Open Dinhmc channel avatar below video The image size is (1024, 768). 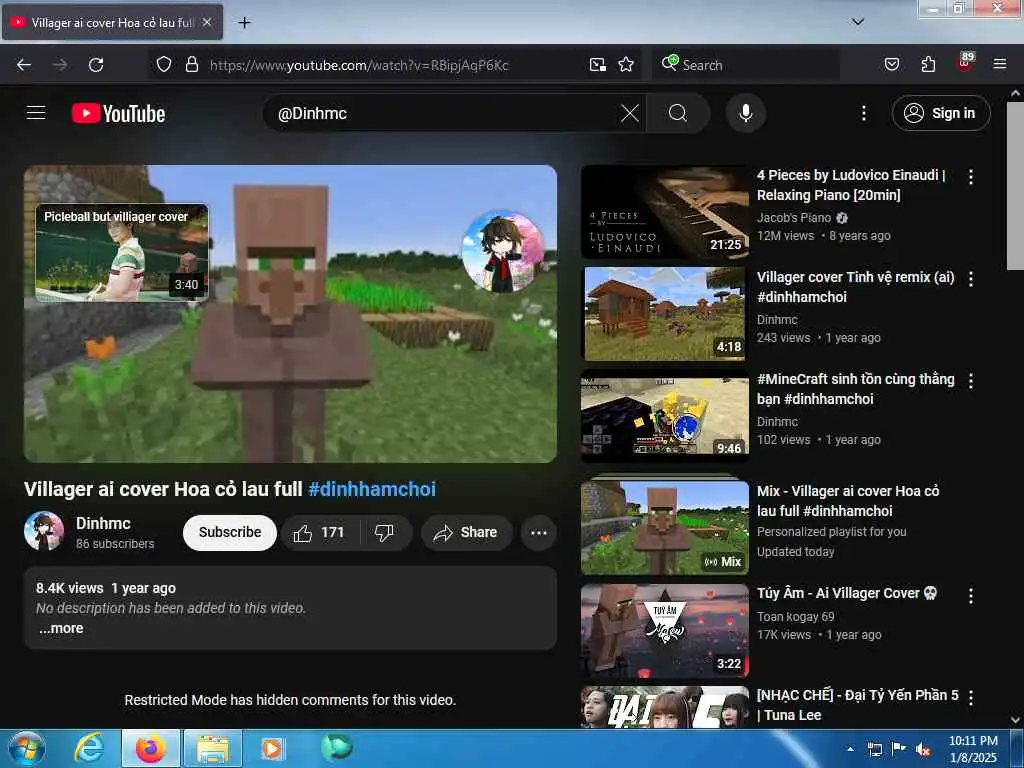[44, 531]
